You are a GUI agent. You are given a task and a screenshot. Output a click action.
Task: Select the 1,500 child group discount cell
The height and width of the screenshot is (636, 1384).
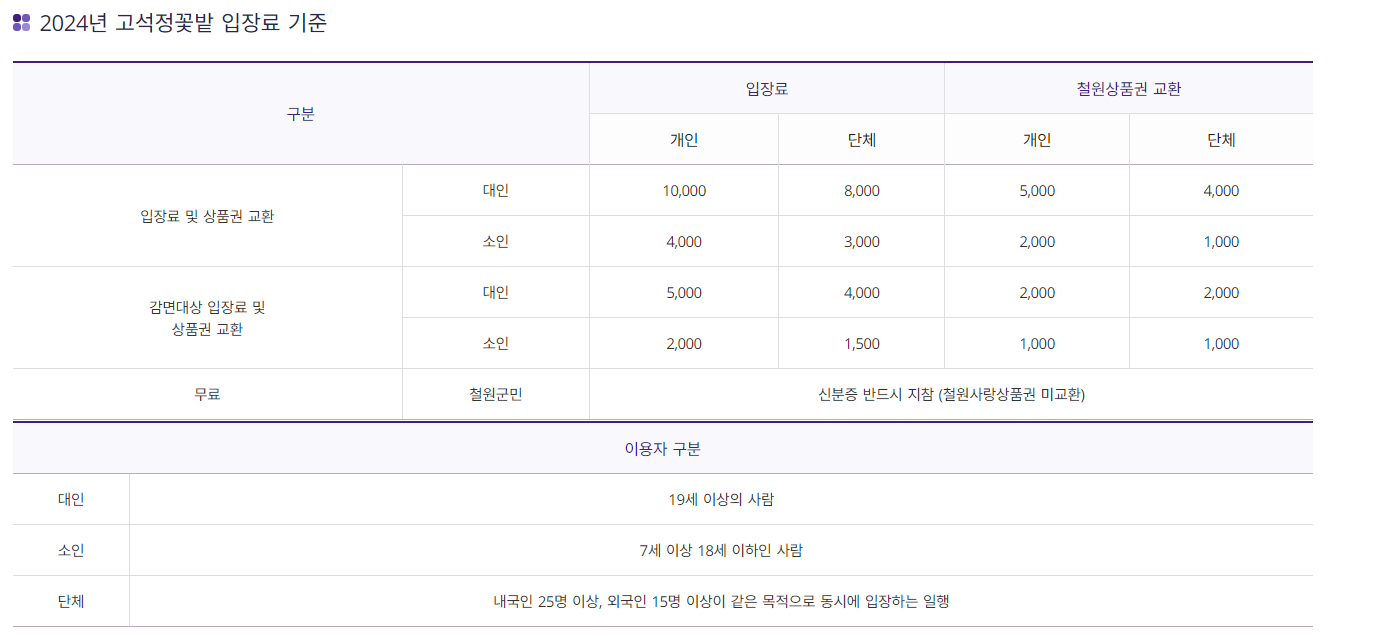click(x=862, y=344)
